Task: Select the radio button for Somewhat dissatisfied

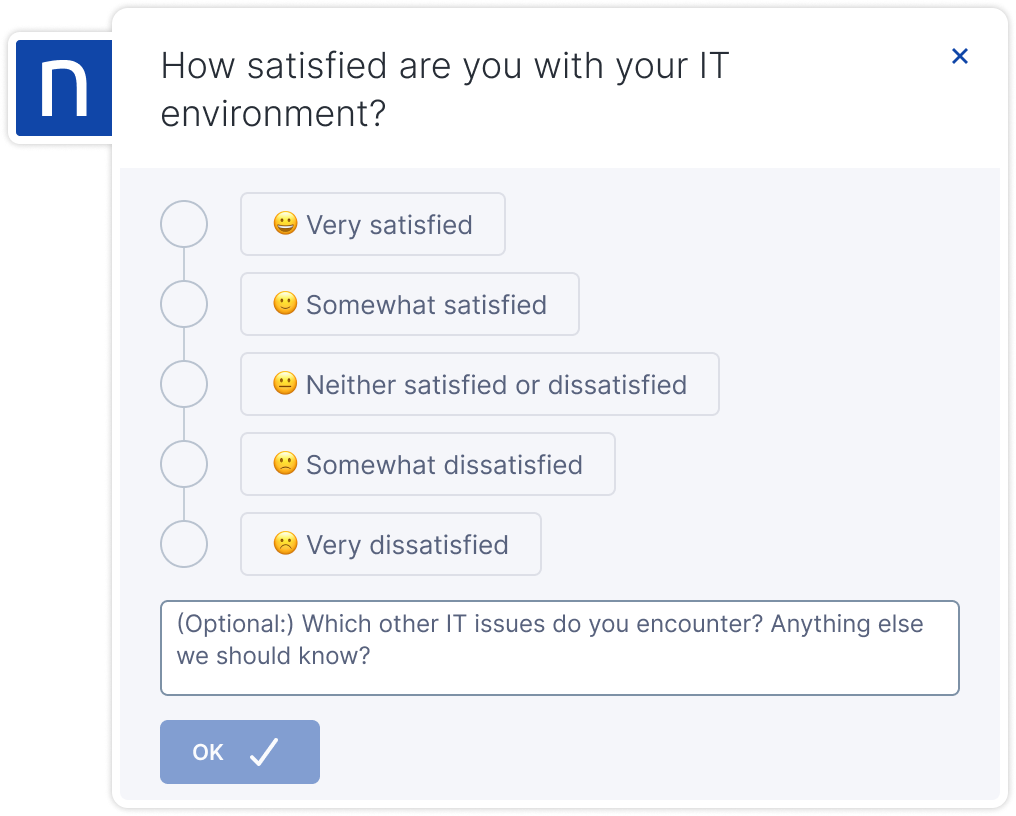Action: tap(184, 464)
